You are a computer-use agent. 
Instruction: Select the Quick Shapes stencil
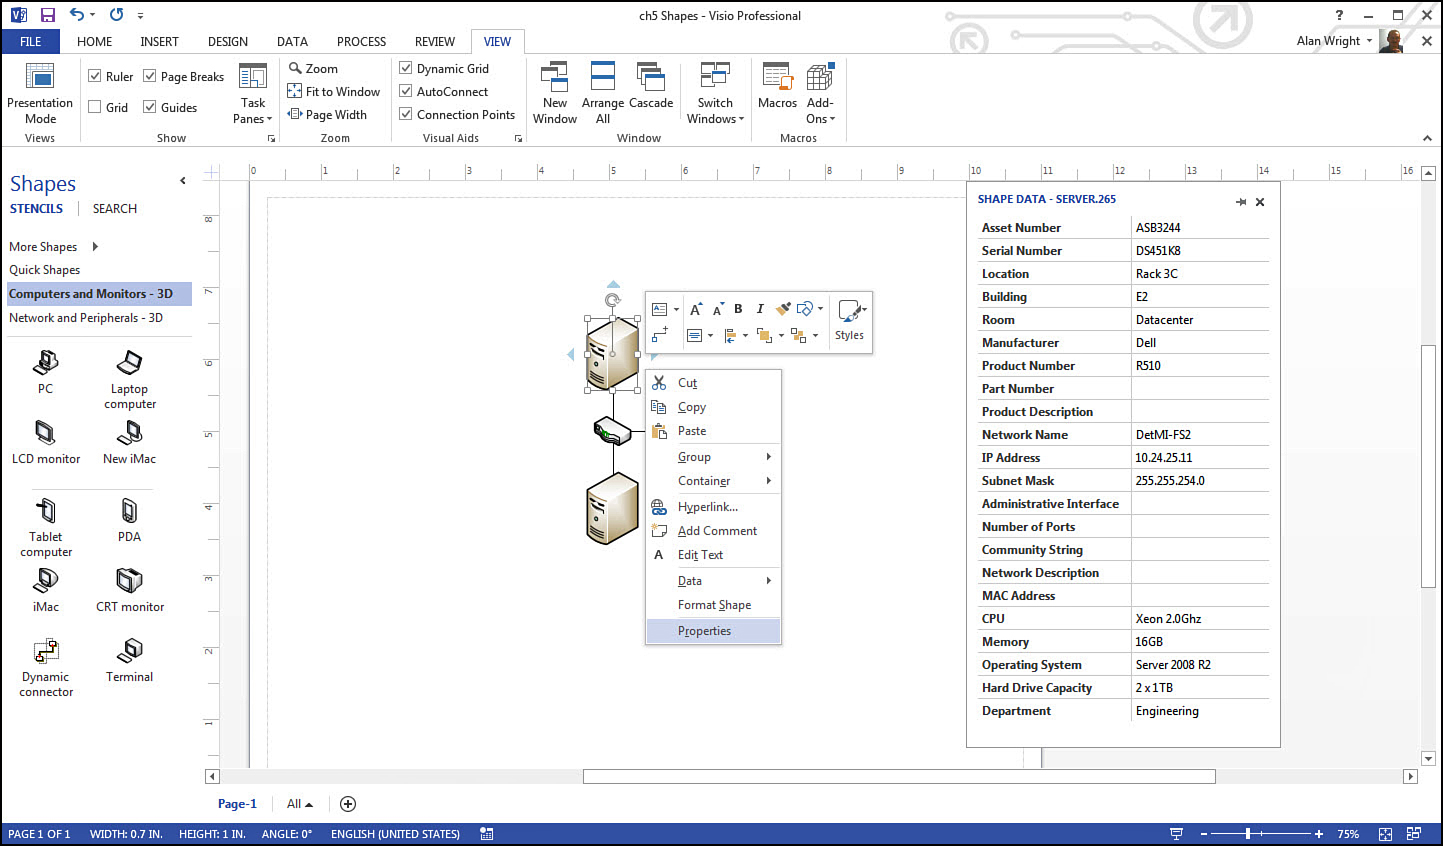pos(45,269)
